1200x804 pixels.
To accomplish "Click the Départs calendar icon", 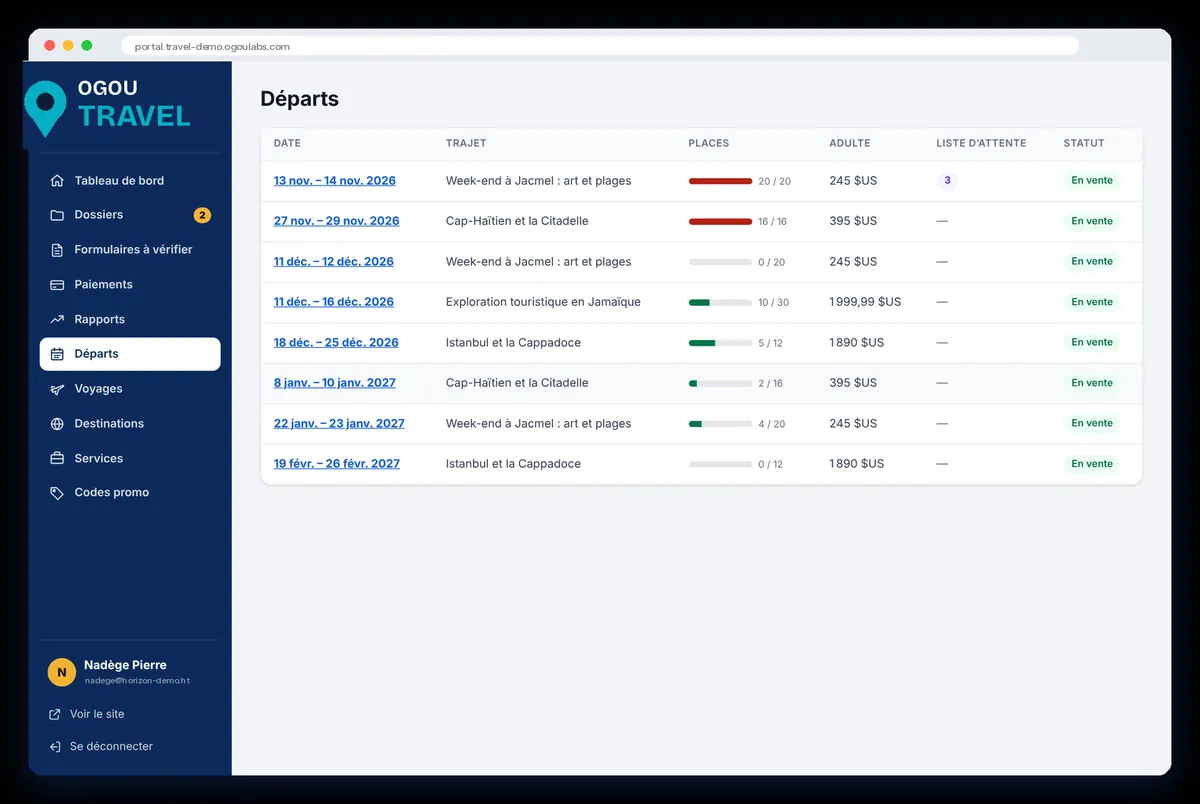I will pyautogui.click(x=57, y=354).
